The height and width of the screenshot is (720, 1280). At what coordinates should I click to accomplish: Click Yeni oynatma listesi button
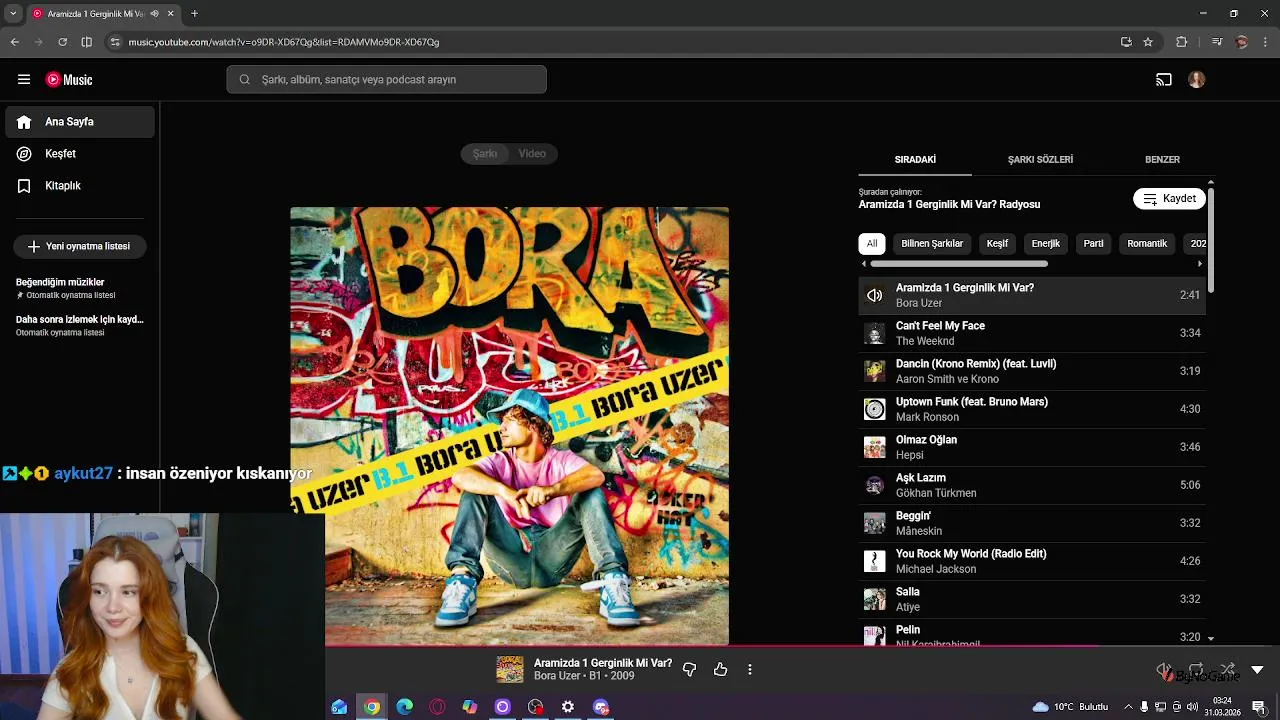coord(80,246)
